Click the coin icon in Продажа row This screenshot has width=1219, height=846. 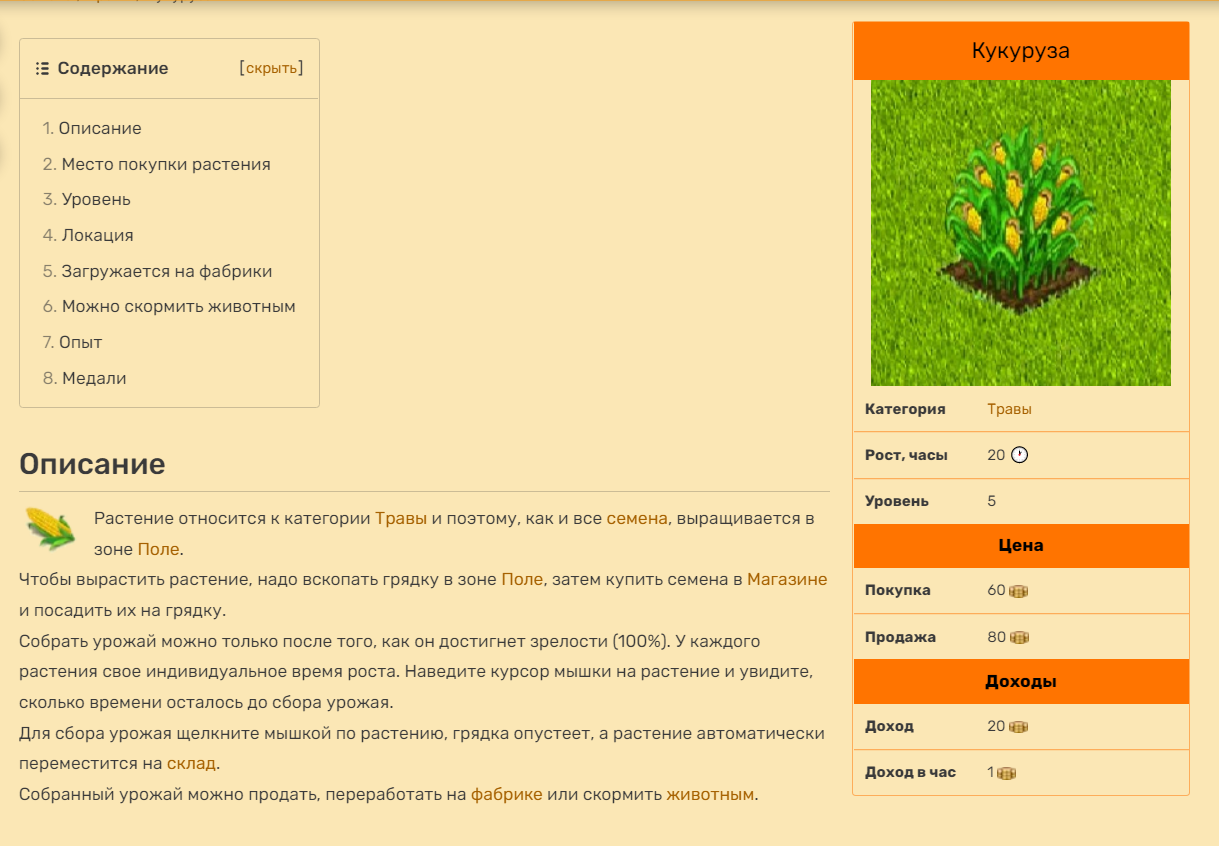tap(1019, 637)
